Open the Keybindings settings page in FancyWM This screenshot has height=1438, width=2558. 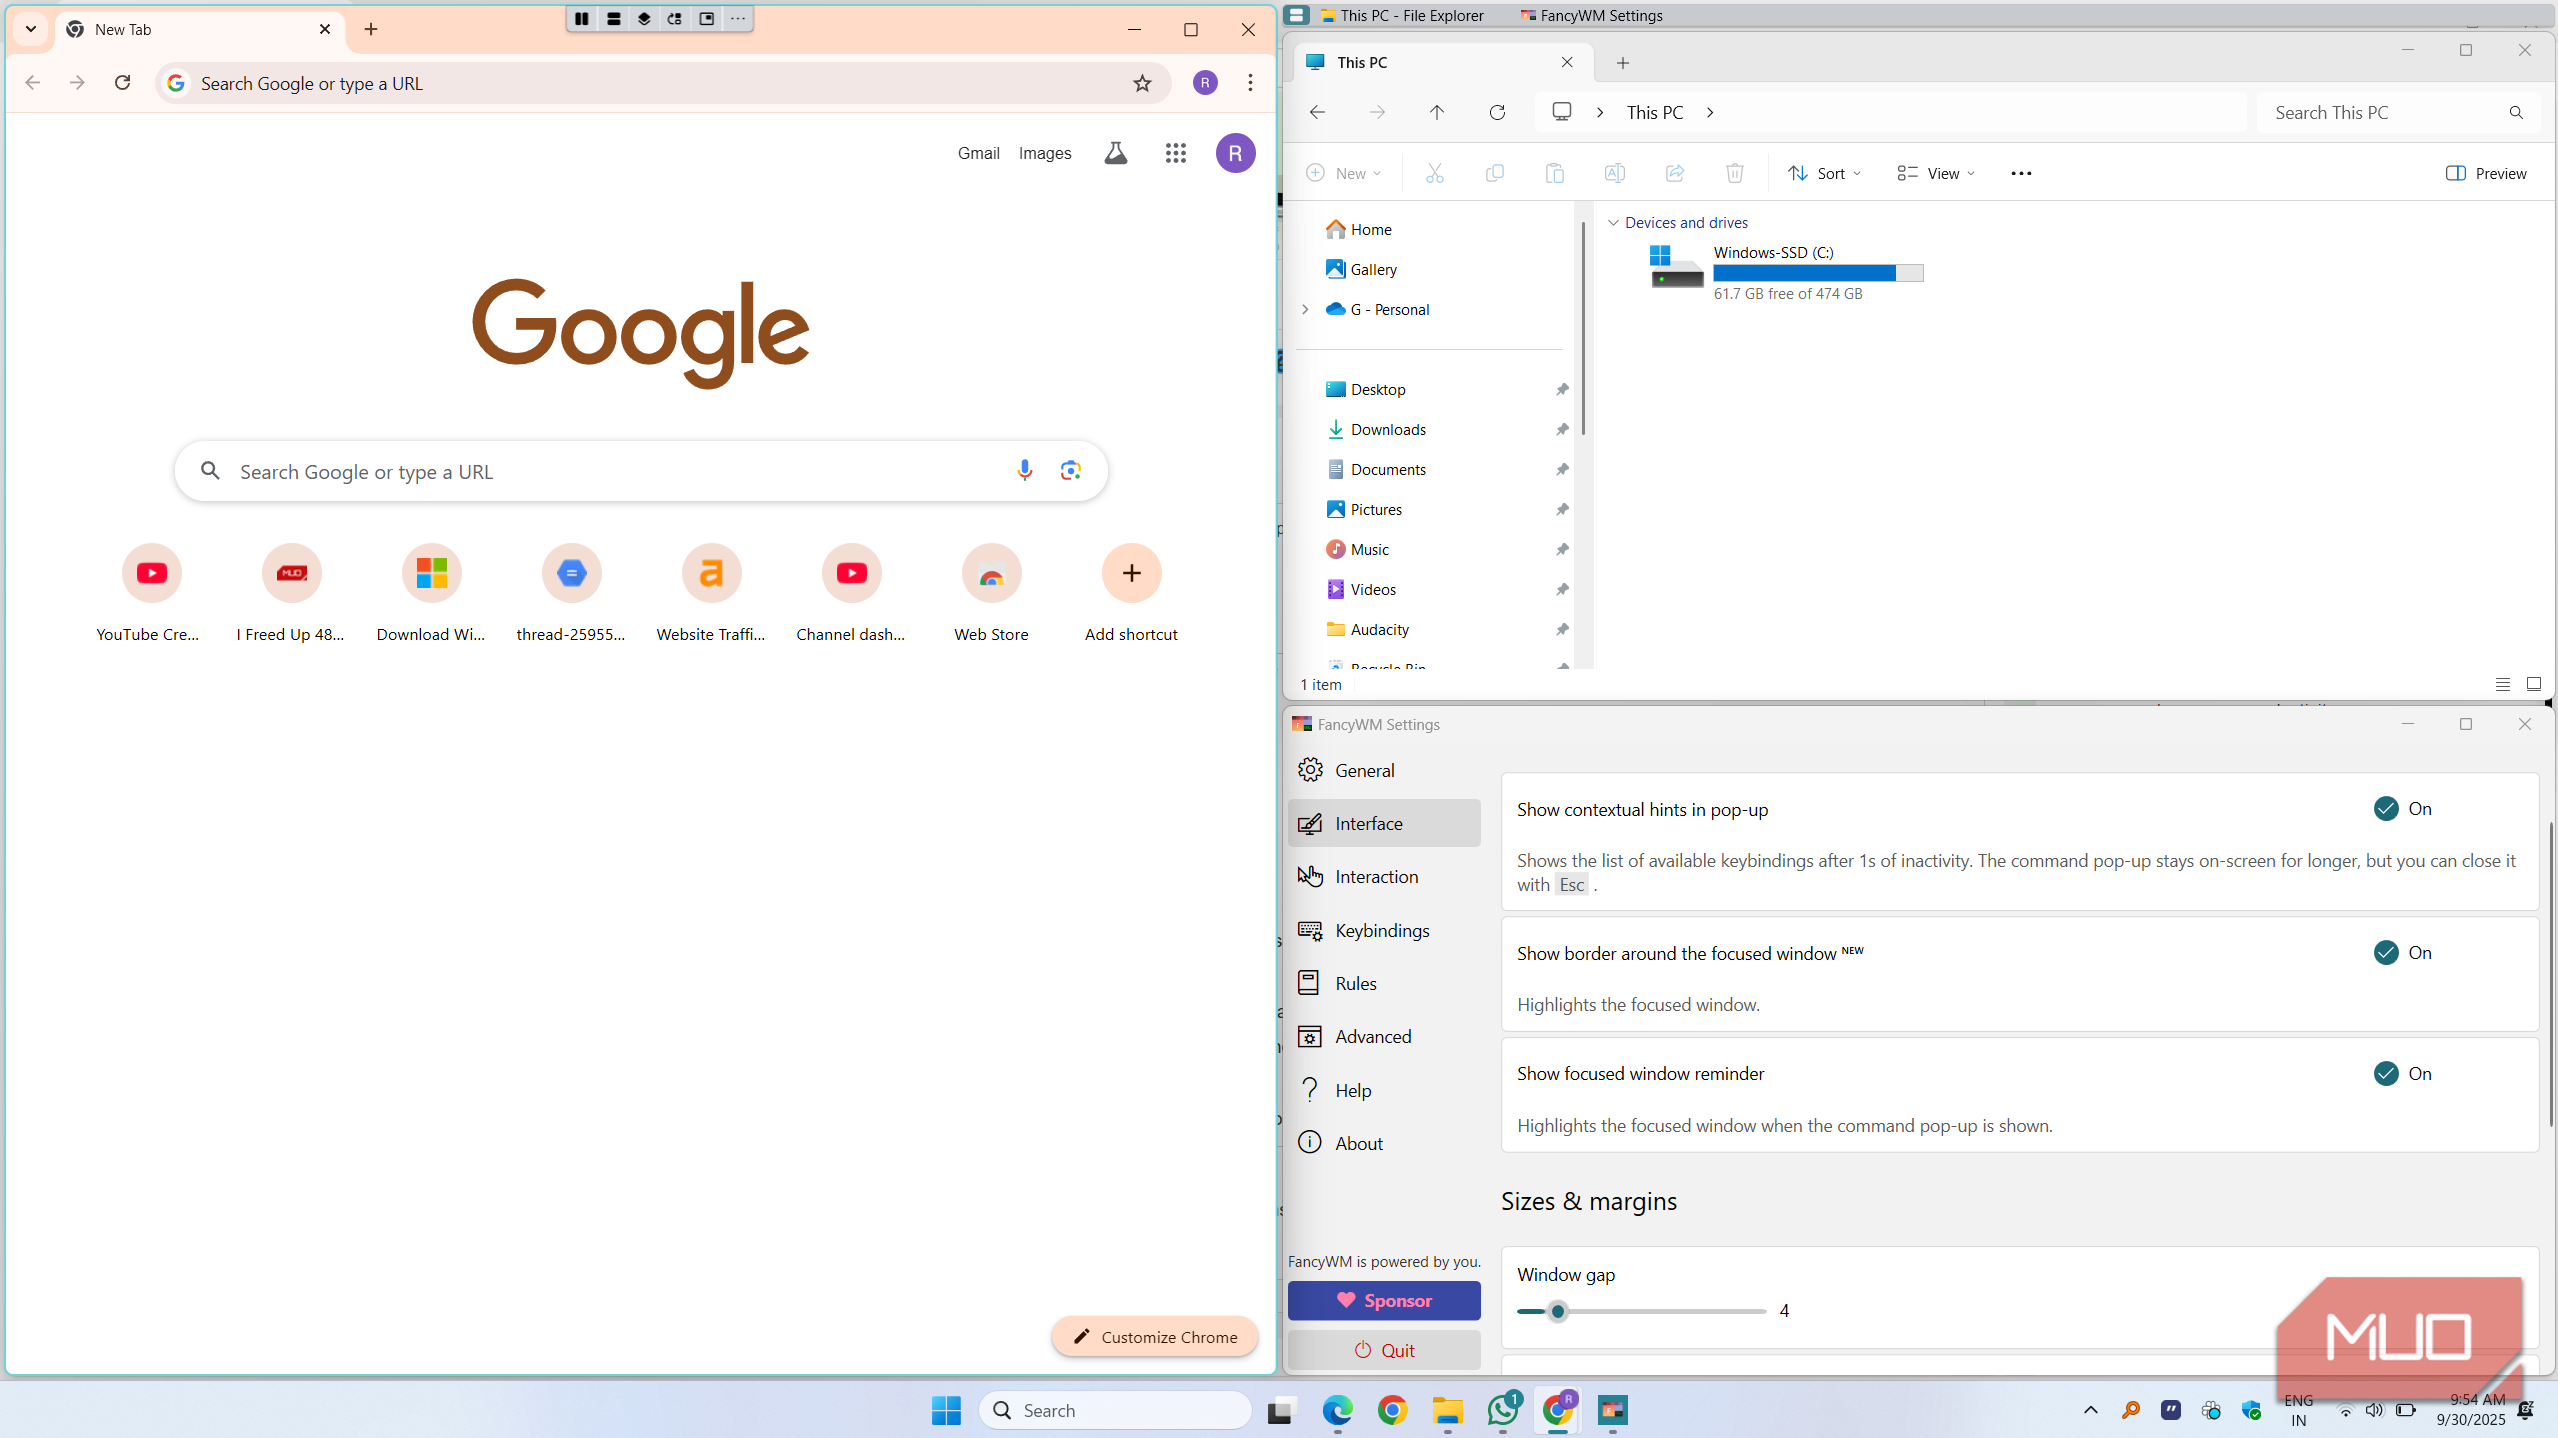pyautogui.click(x=1384, y=931)
